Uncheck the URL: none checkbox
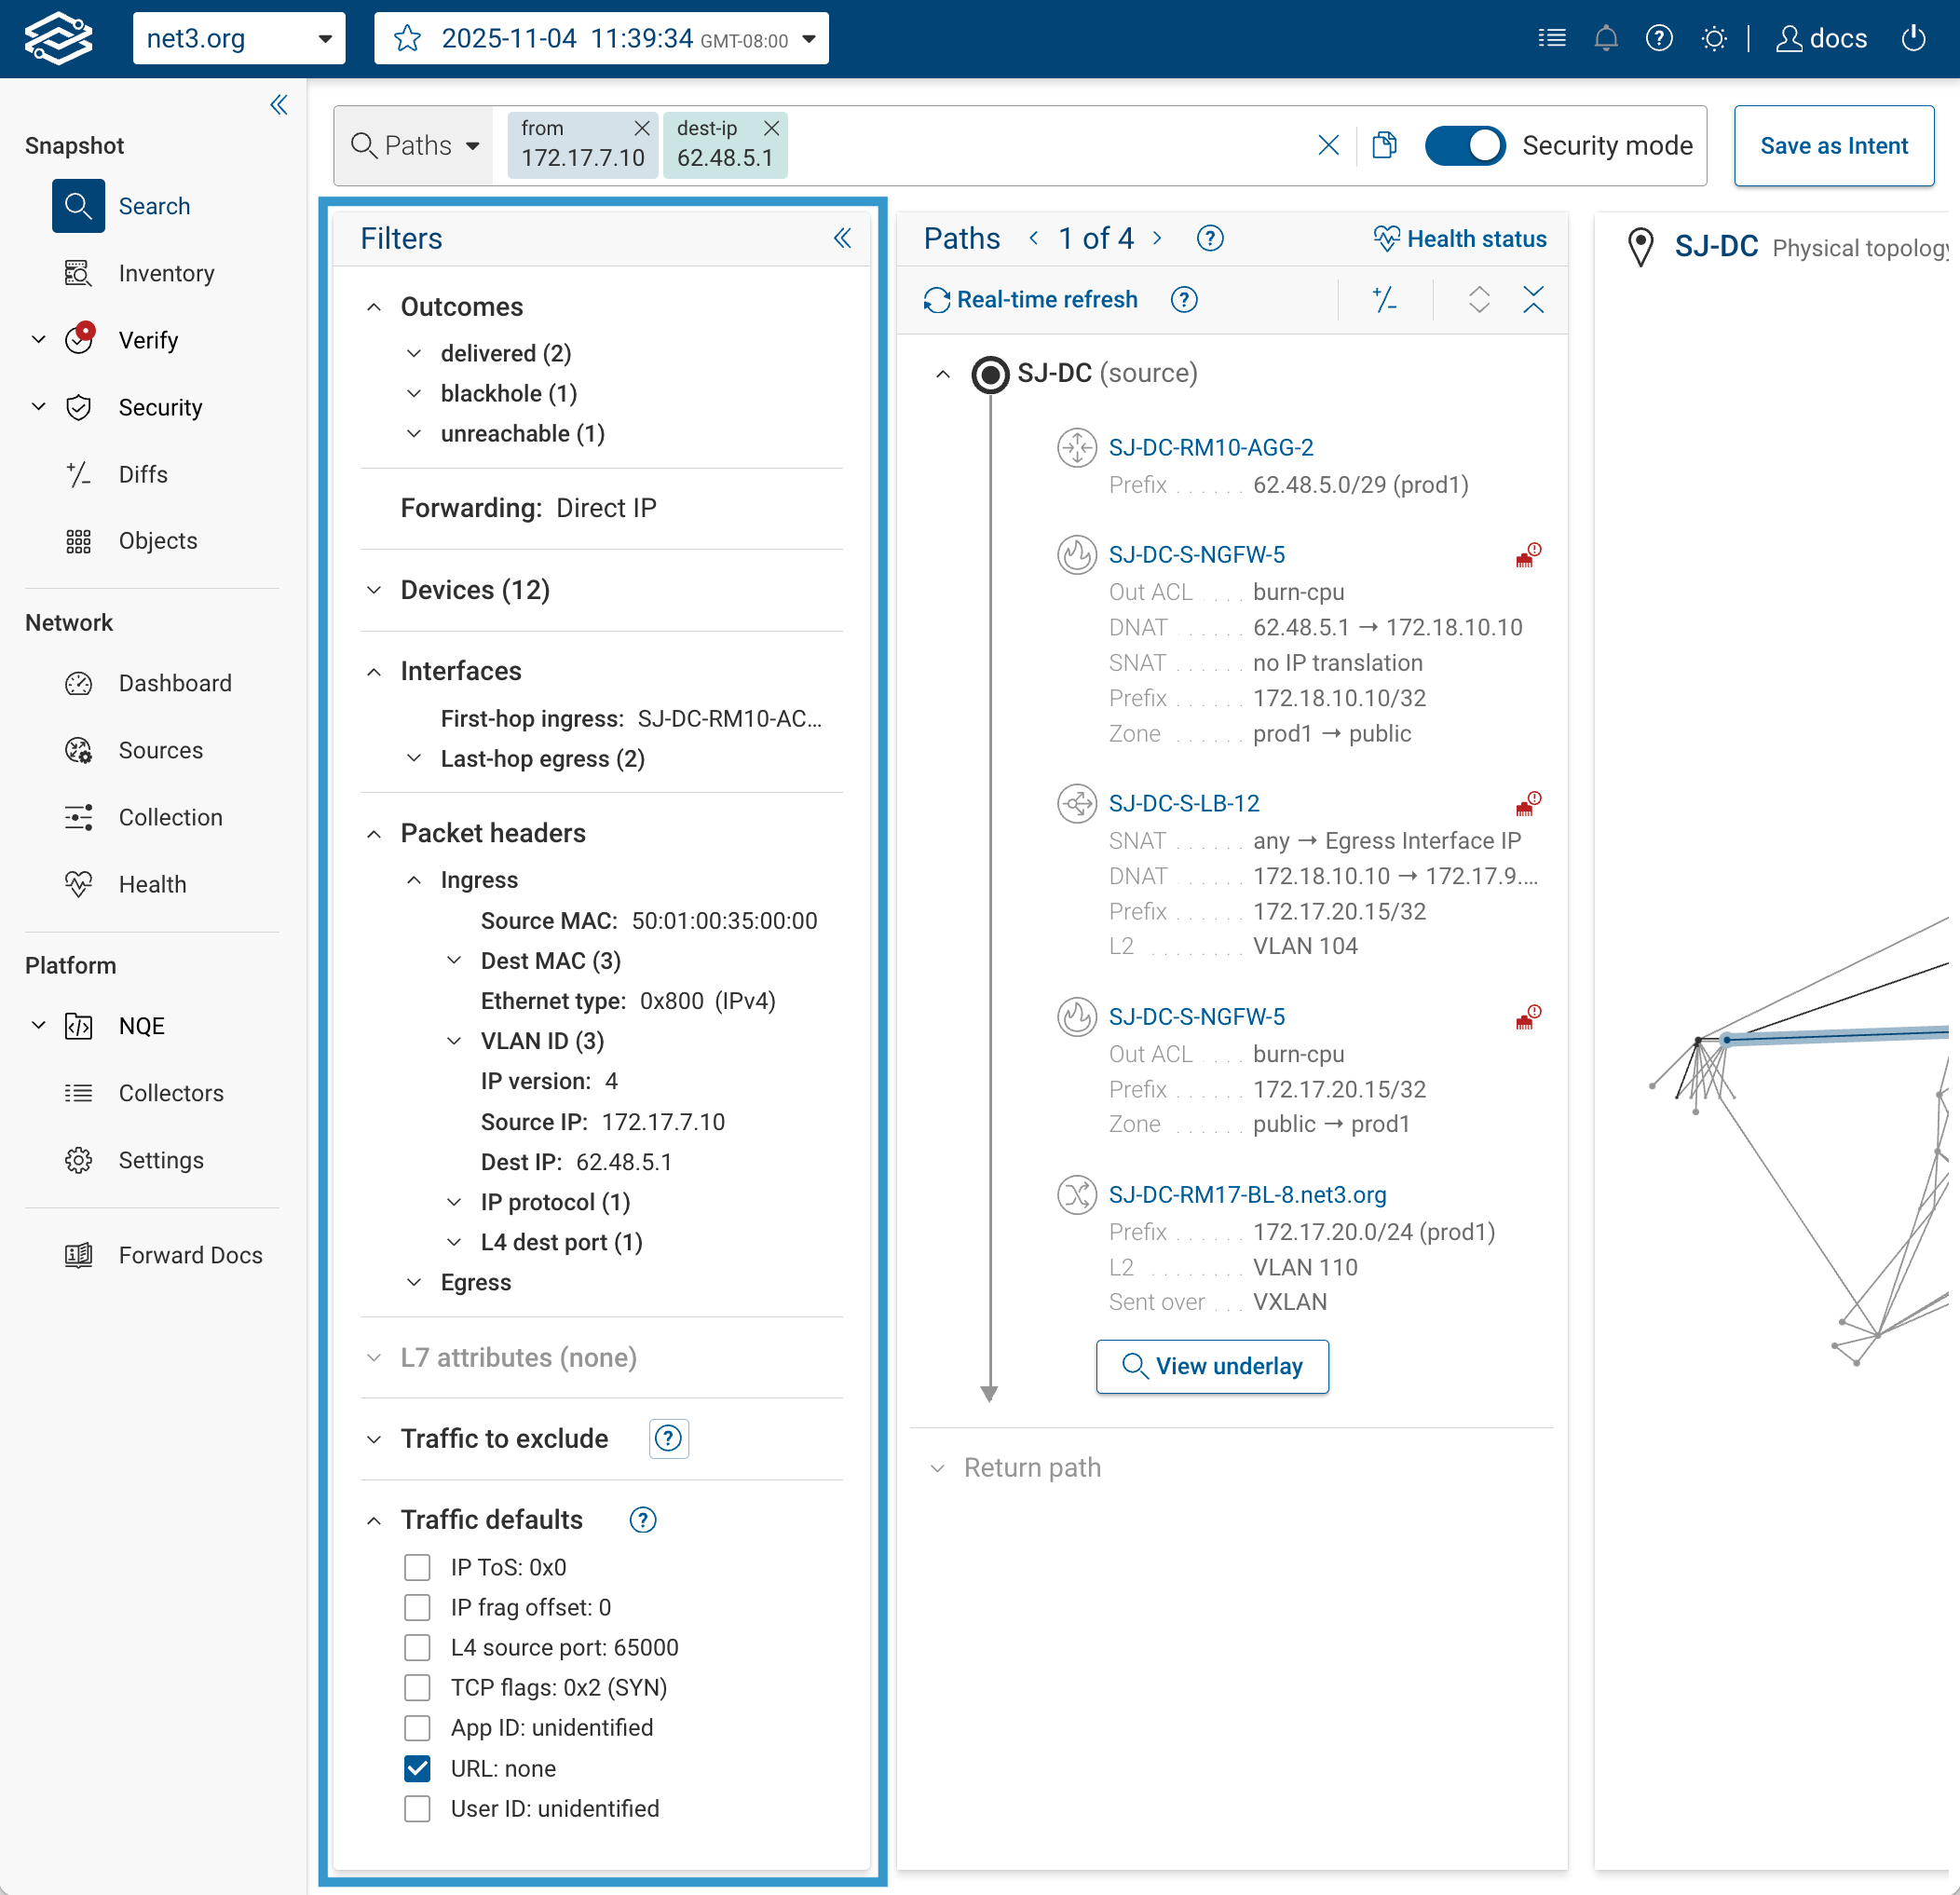The width and height of the screenshot is (1960, 1895). [417, 1769]
